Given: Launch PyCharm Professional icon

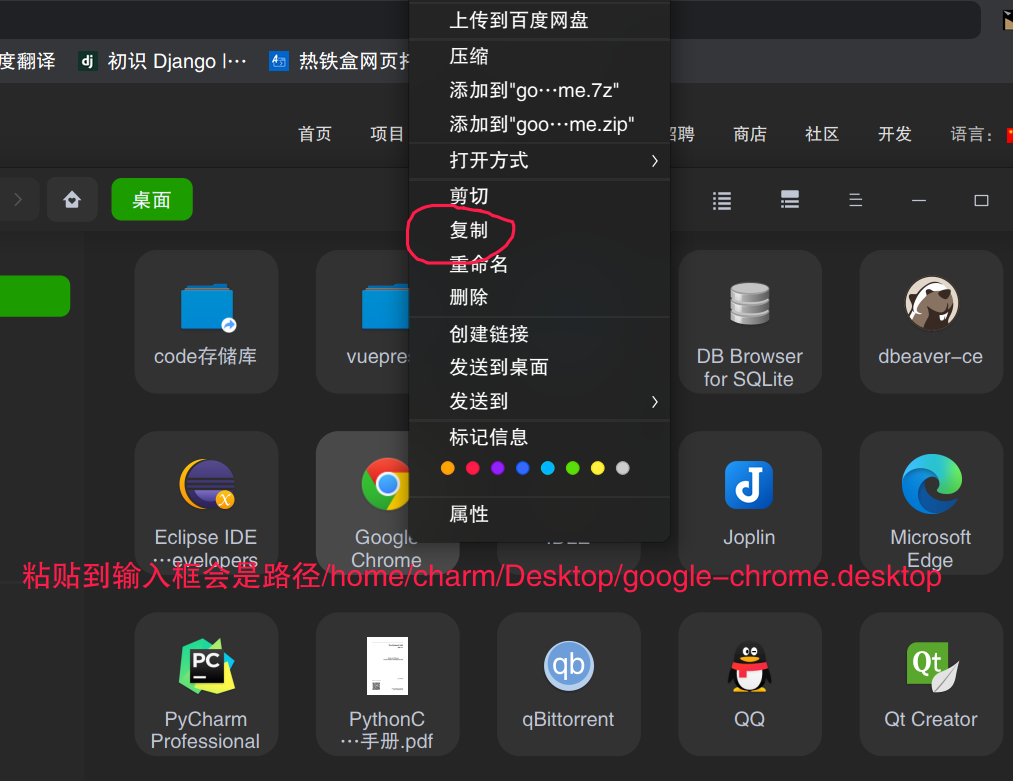Looking at the screenshot, I should pyautogui.click(x=207, y=666).
